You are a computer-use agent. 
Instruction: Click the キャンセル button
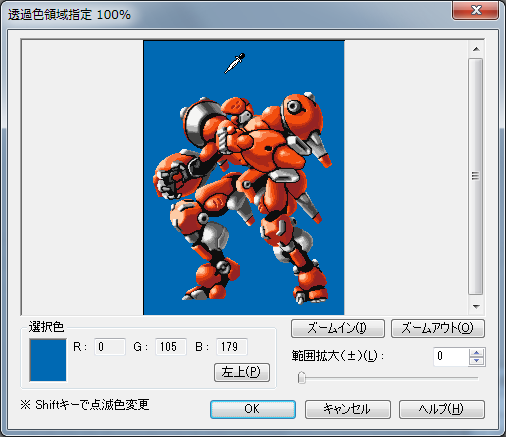coord(347,409)
